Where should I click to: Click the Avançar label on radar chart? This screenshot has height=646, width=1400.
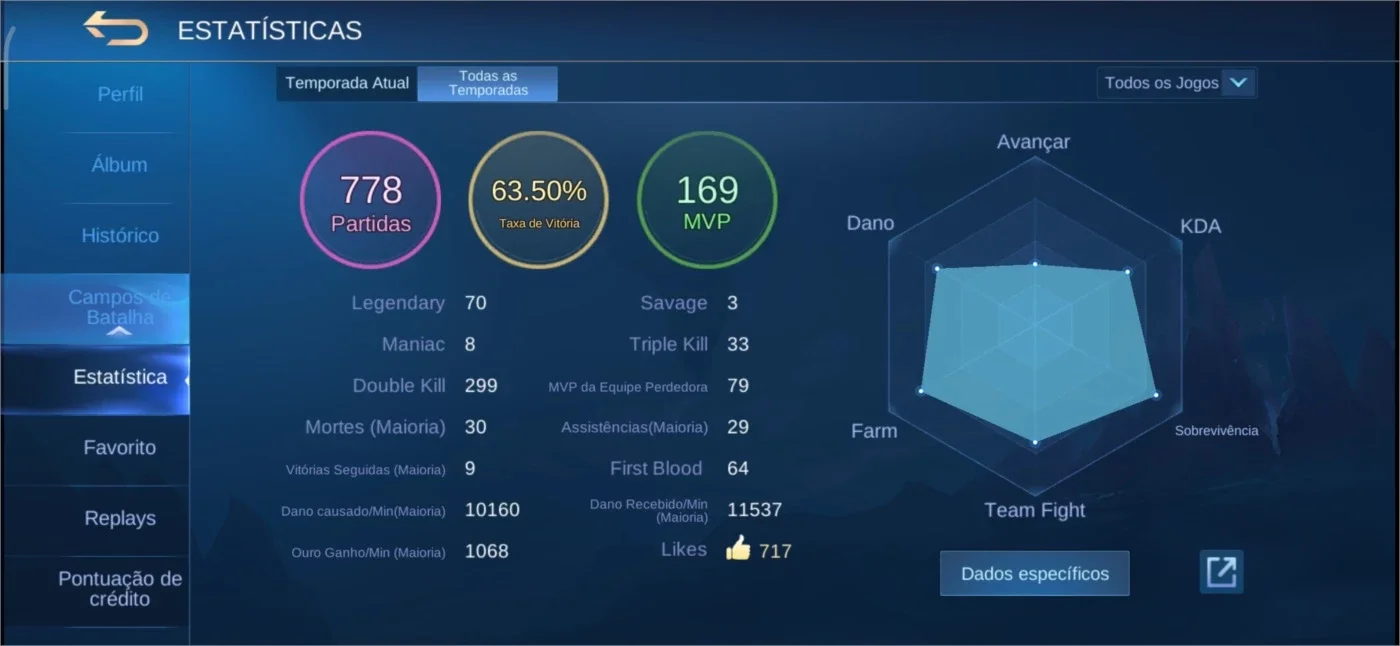(1033, 142)
